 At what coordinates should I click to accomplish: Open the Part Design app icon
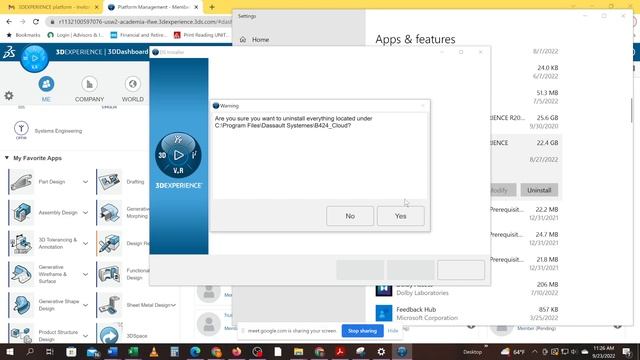(22, 182)
